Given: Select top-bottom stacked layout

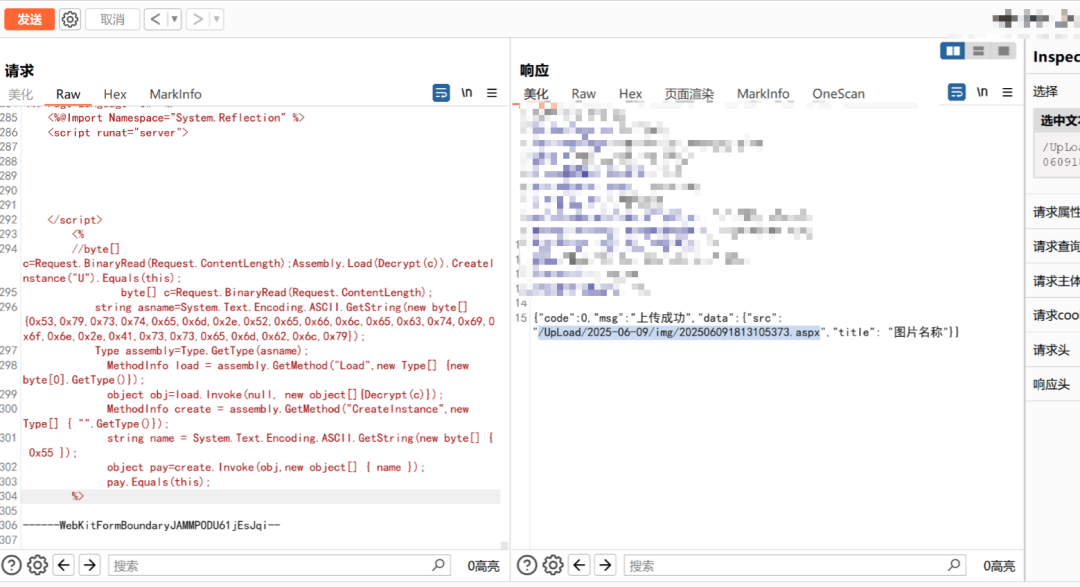Looking at the screenshot, I should pos(978,51).
